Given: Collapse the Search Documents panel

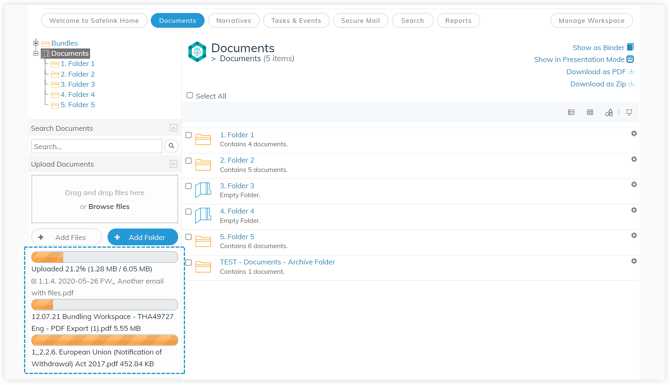Looking at the screenshot, I should point(173,128).
